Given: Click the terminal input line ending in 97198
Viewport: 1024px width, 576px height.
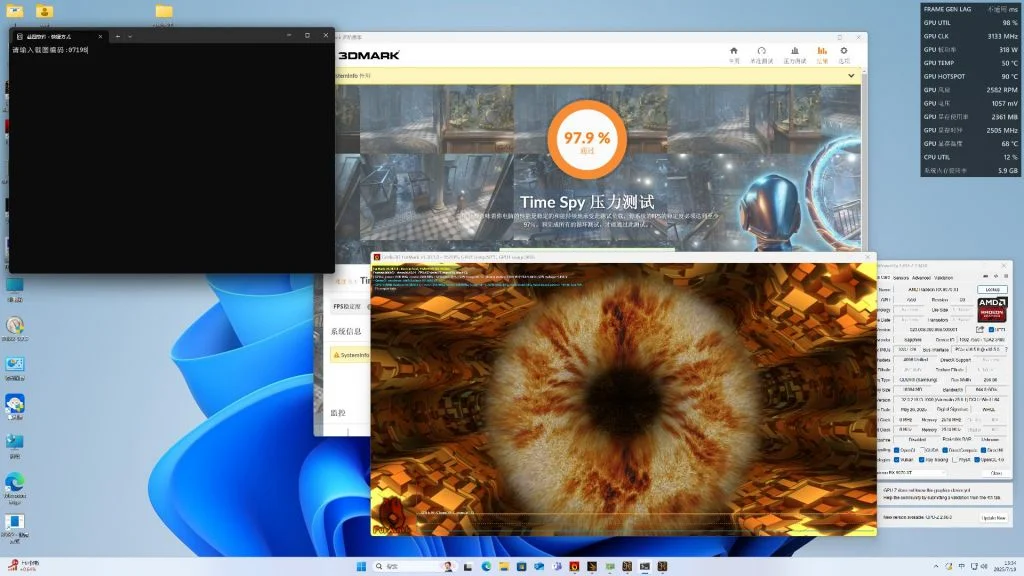Looking at the screenshot, I should (50, 50).
